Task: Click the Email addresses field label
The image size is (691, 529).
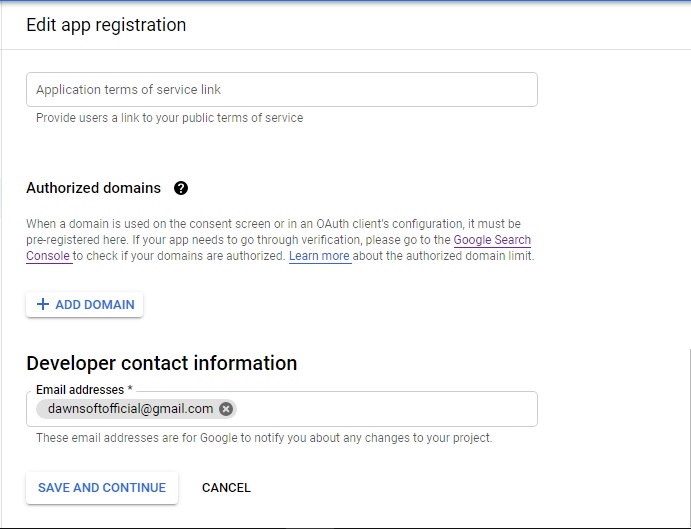Action: (84, 390)
